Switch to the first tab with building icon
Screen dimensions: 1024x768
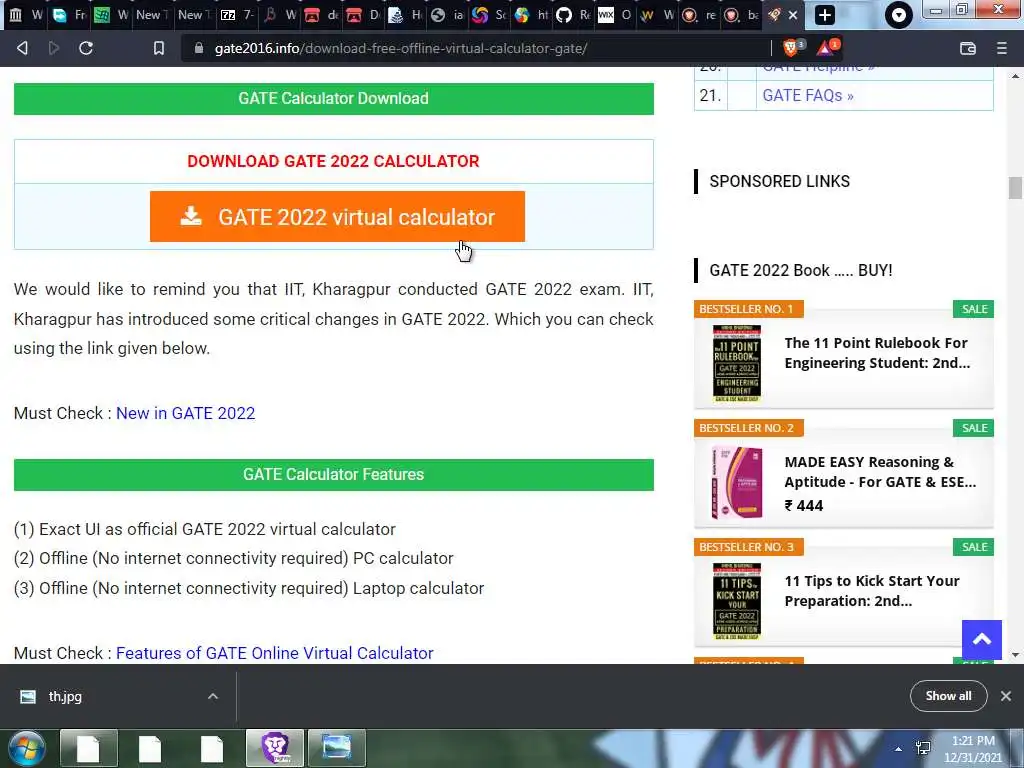point(24,15)
